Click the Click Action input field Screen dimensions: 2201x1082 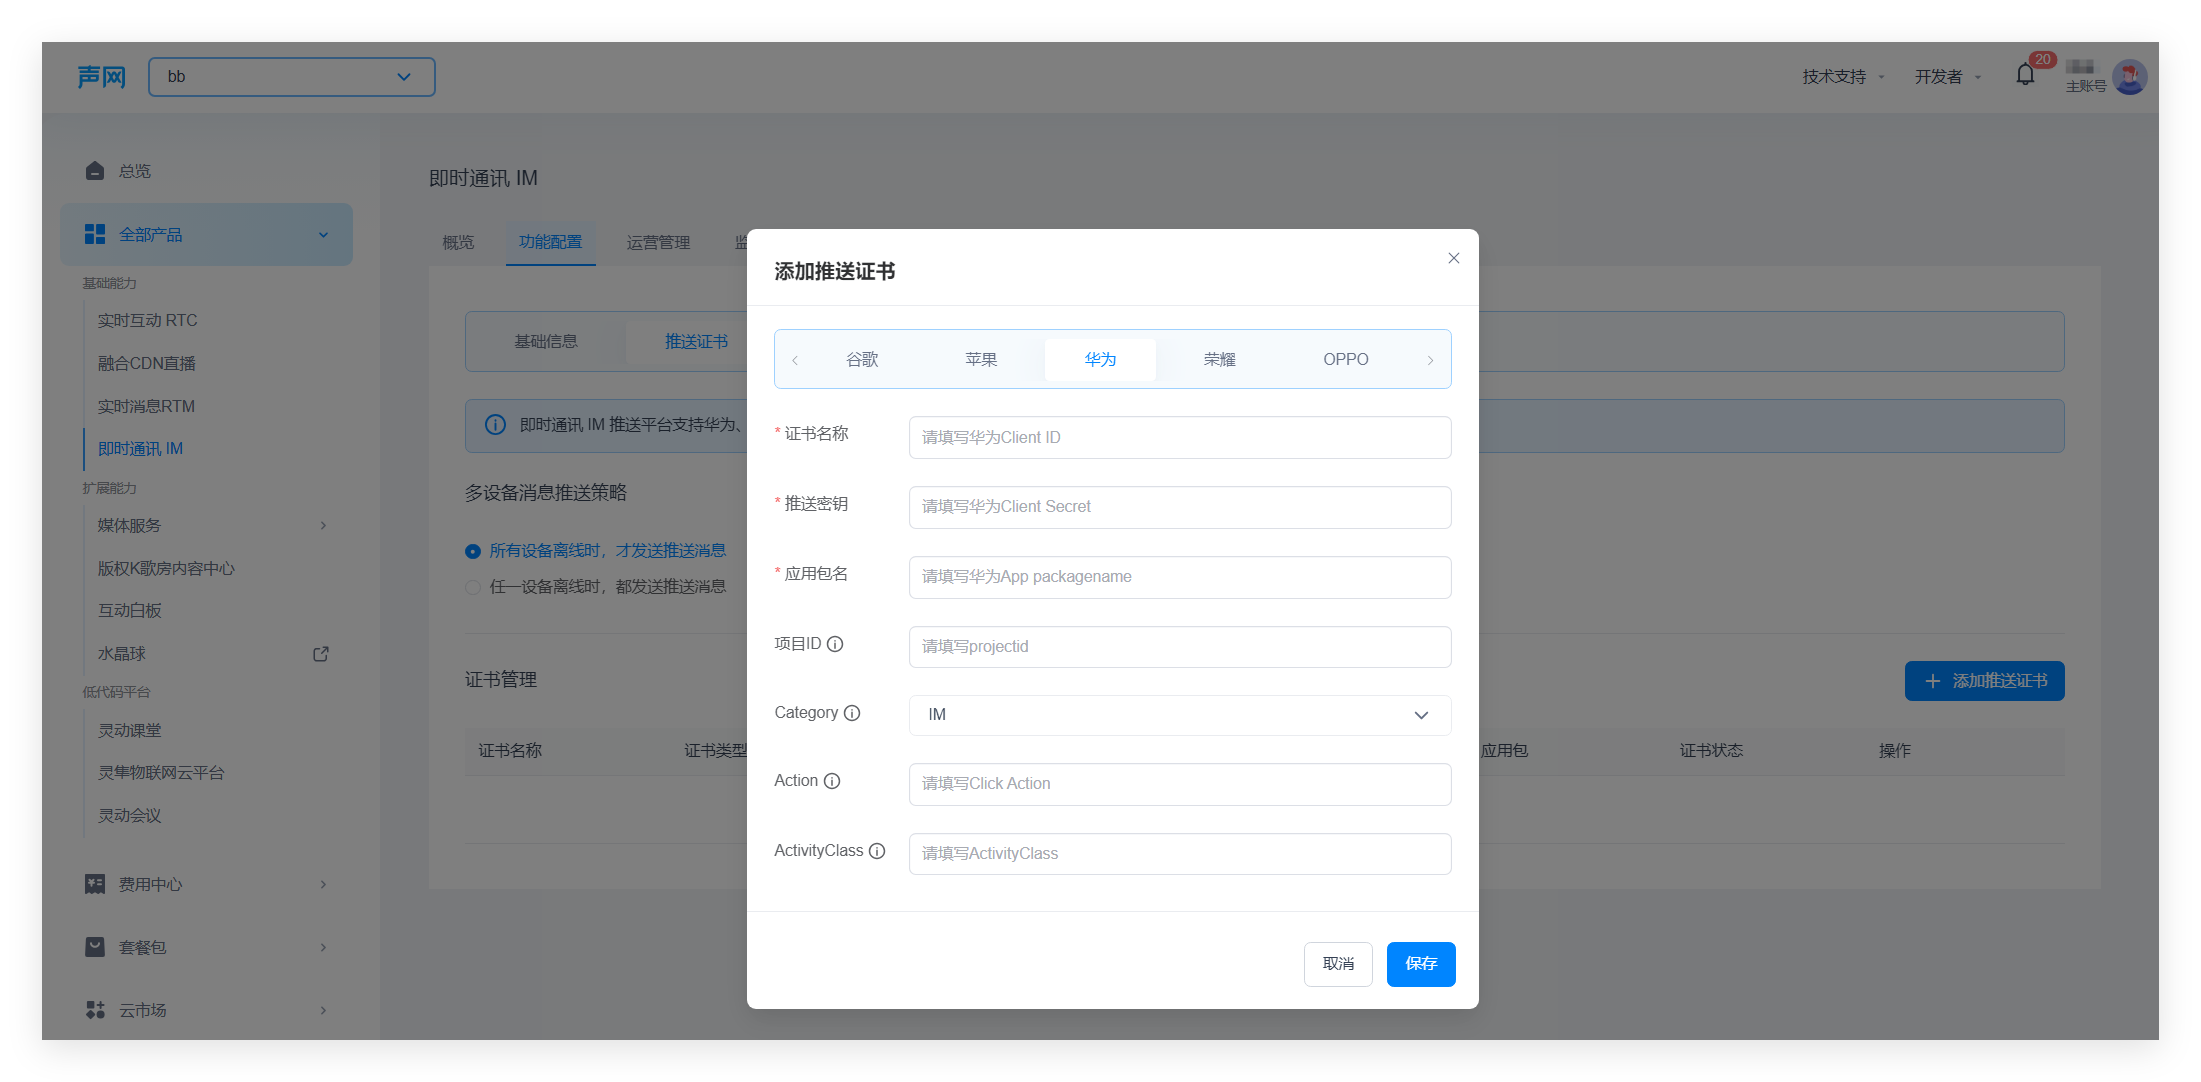click(x=1180, y=784)
